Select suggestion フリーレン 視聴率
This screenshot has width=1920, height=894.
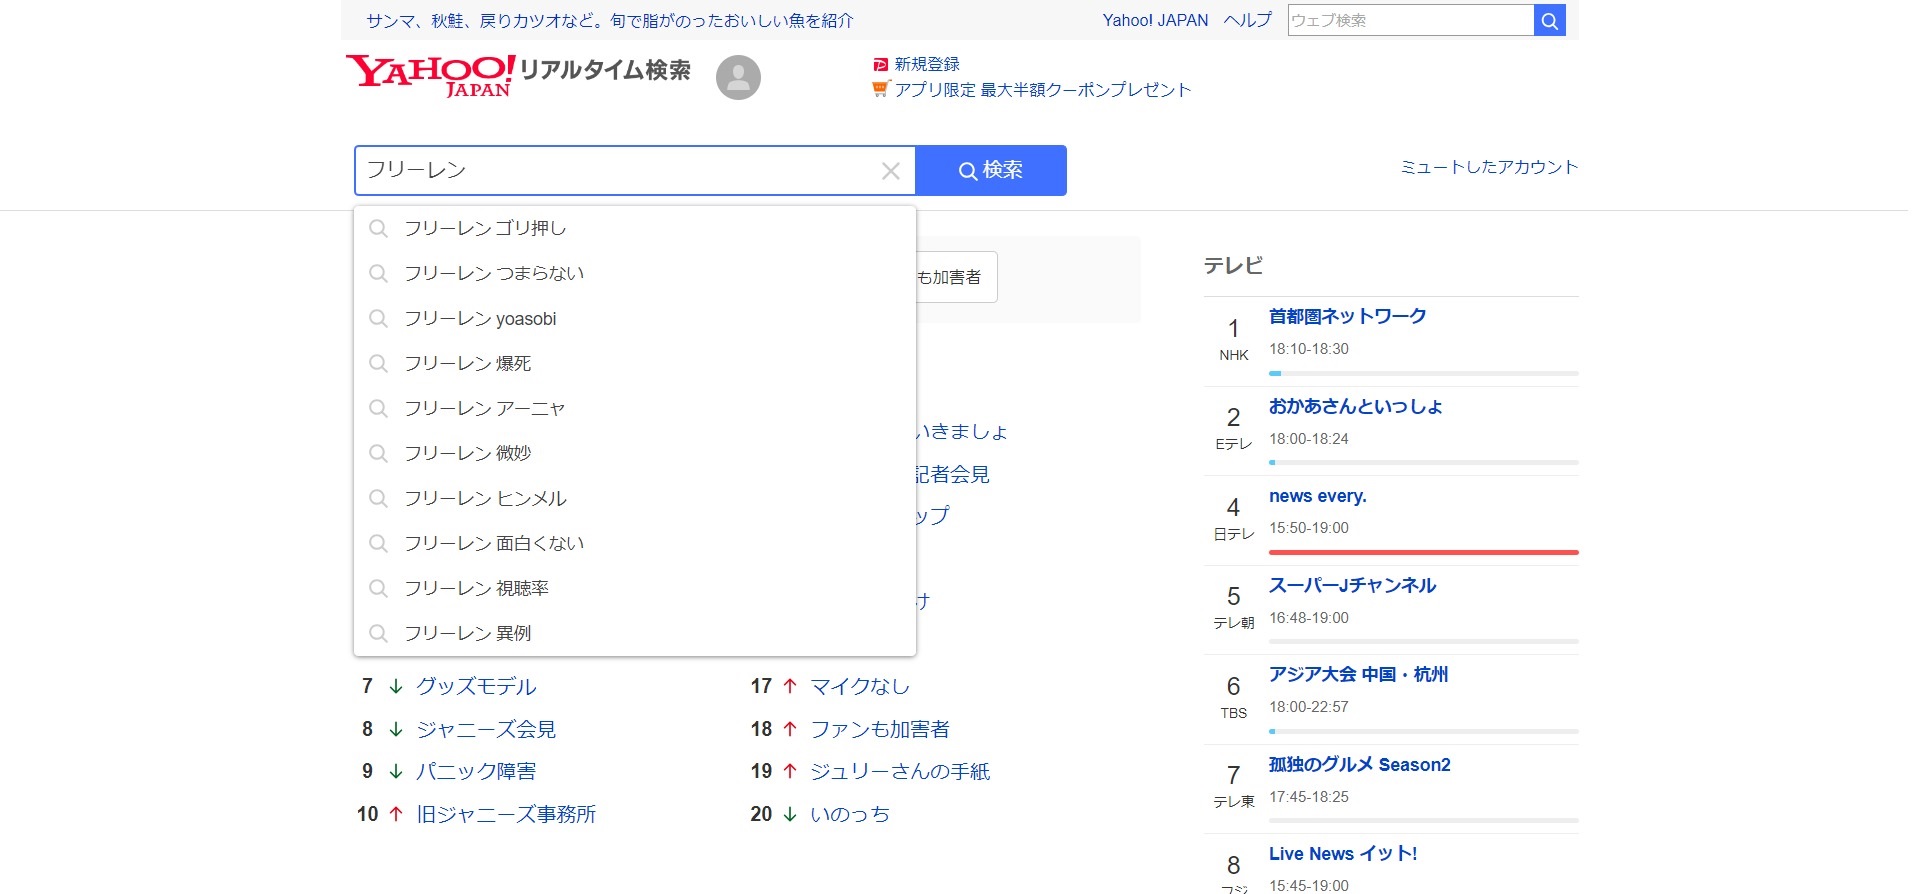[635, 588]
